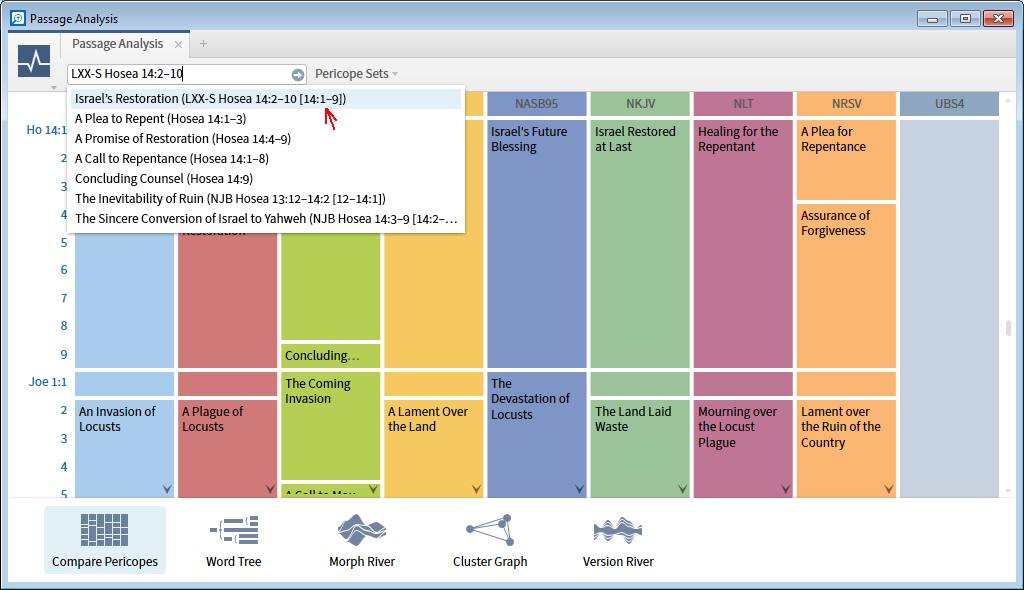The image size is (1024, 590).
Task: Open the Israel Restored at Last pericope
Action: pos(640,244)
